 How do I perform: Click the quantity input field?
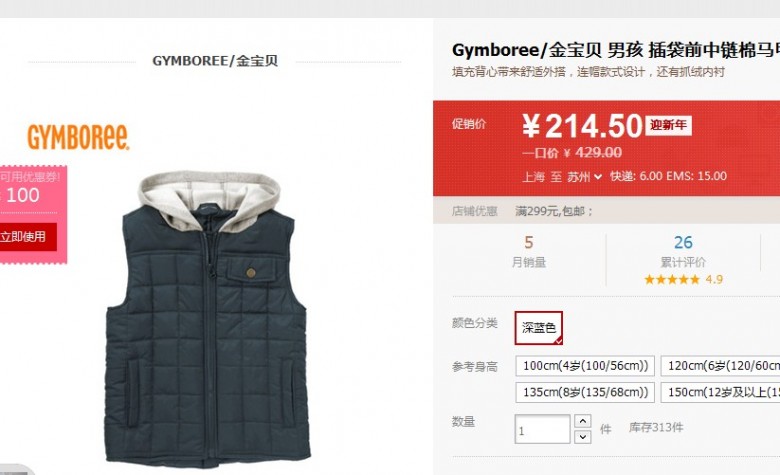542,429
